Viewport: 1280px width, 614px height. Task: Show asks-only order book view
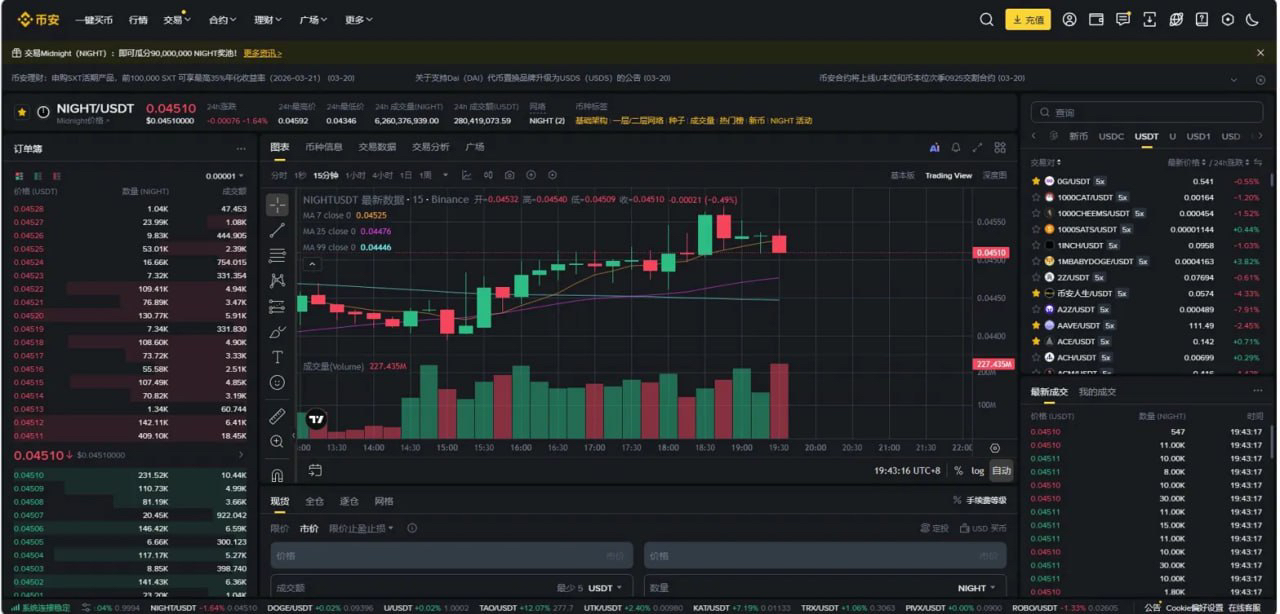pyautogui.click(x=57, y=176)
